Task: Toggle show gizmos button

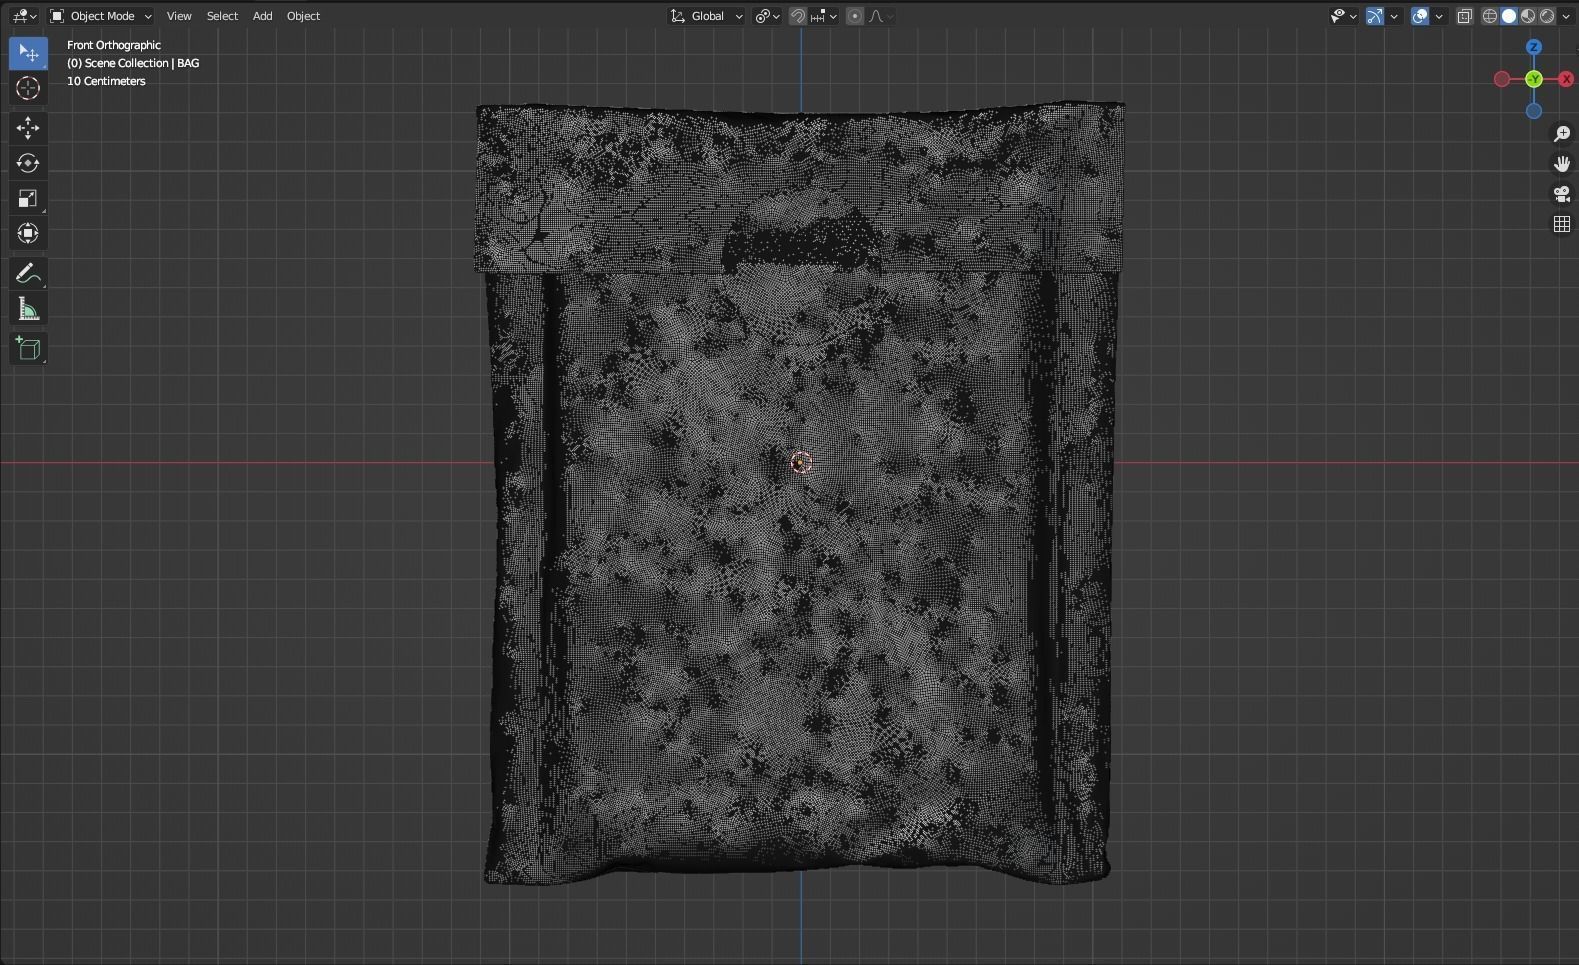Action: coord(1375,16)
